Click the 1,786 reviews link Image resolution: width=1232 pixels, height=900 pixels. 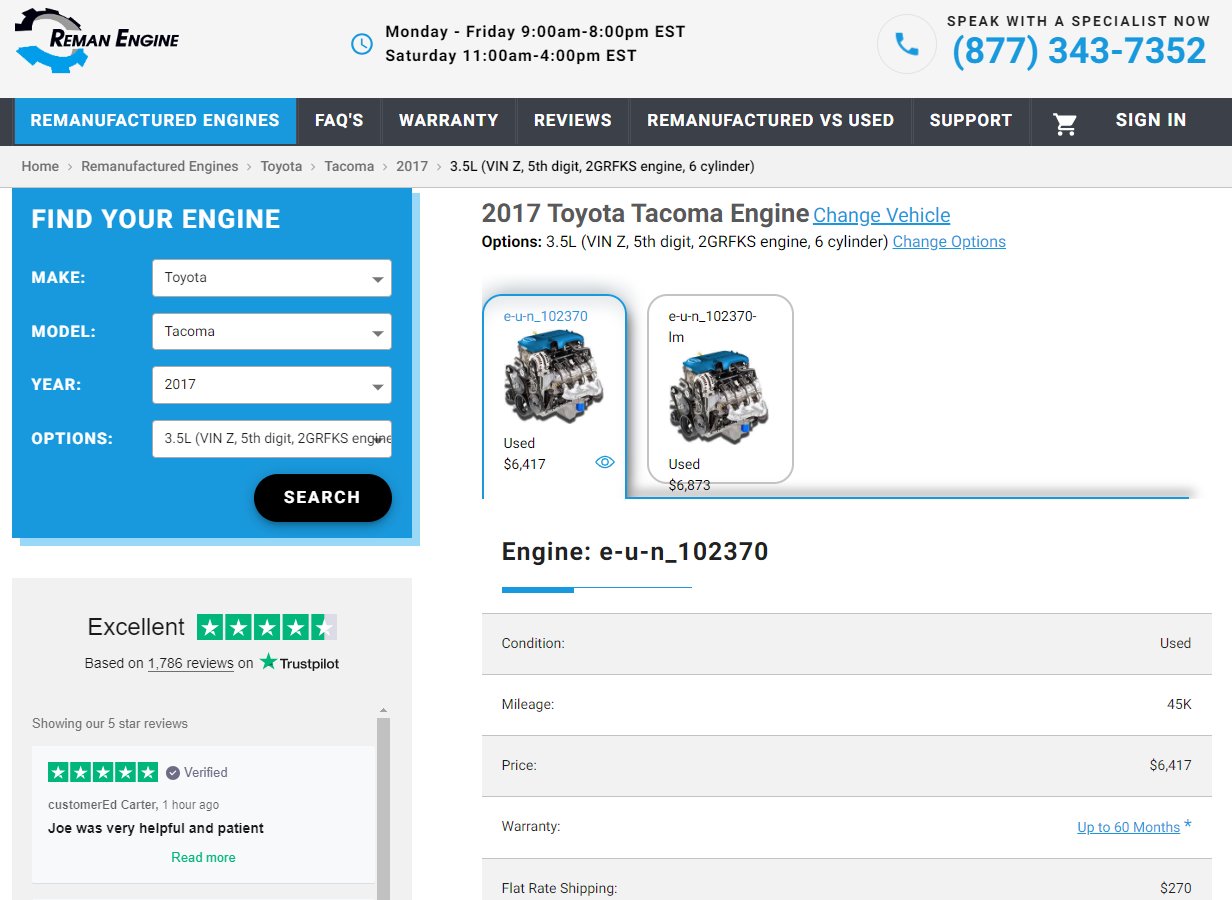pos(191,663)
